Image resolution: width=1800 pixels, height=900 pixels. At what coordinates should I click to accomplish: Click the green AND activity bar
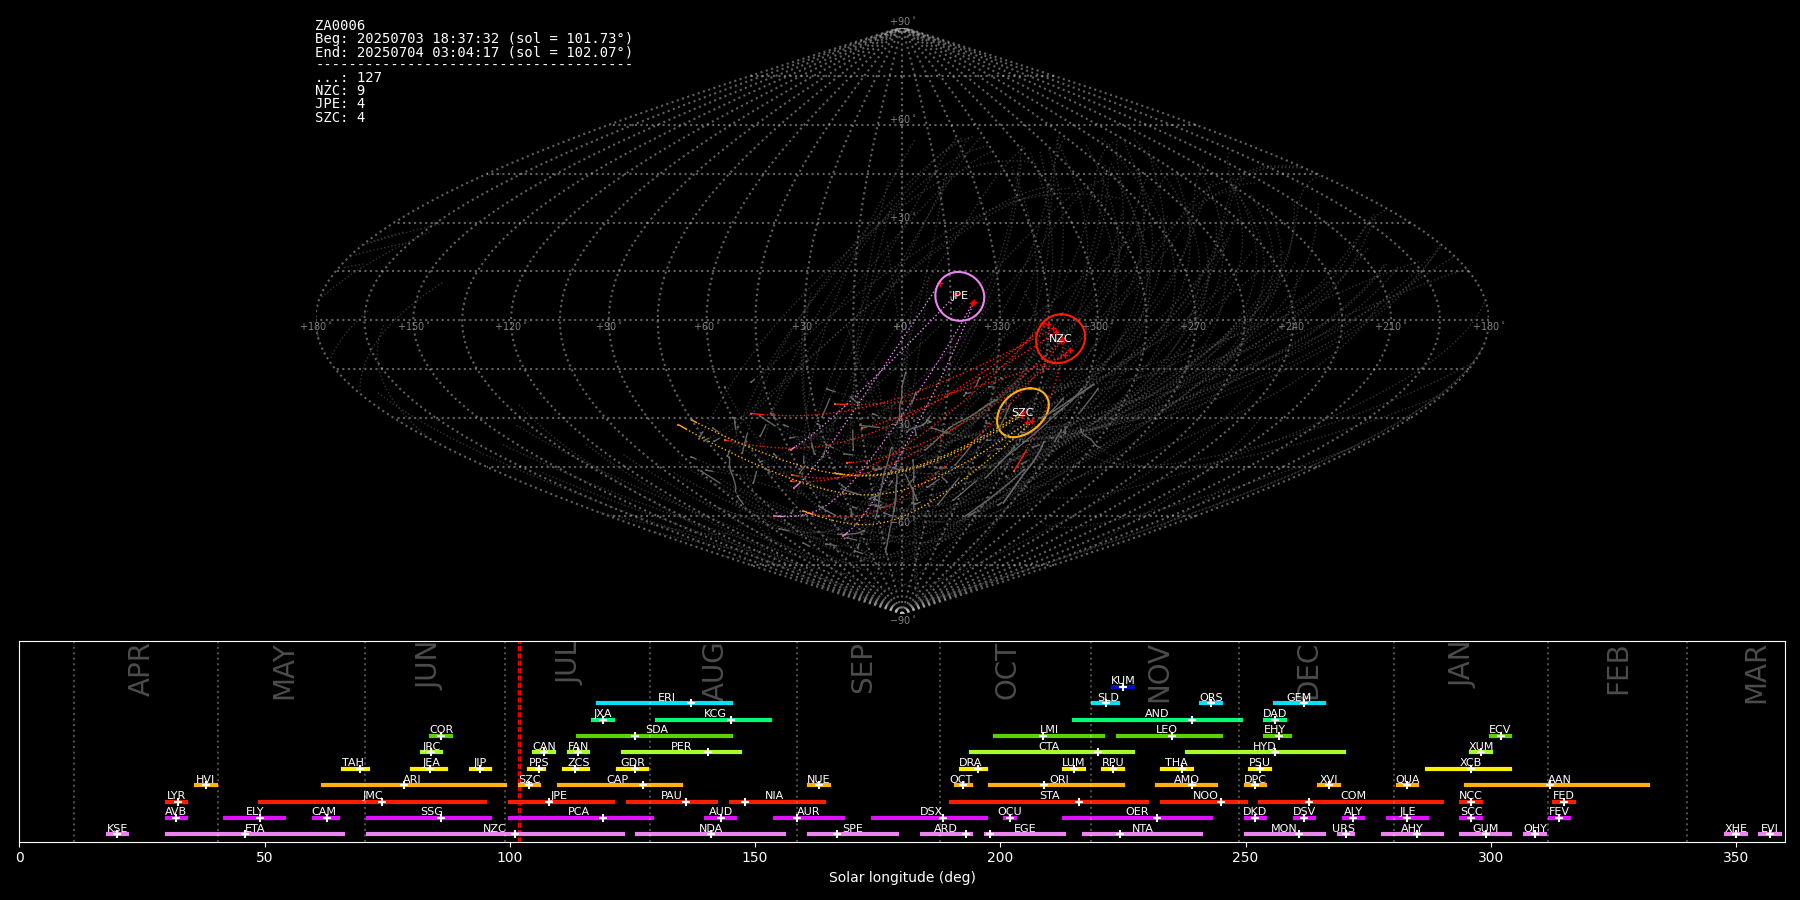tap(1157, 719)
